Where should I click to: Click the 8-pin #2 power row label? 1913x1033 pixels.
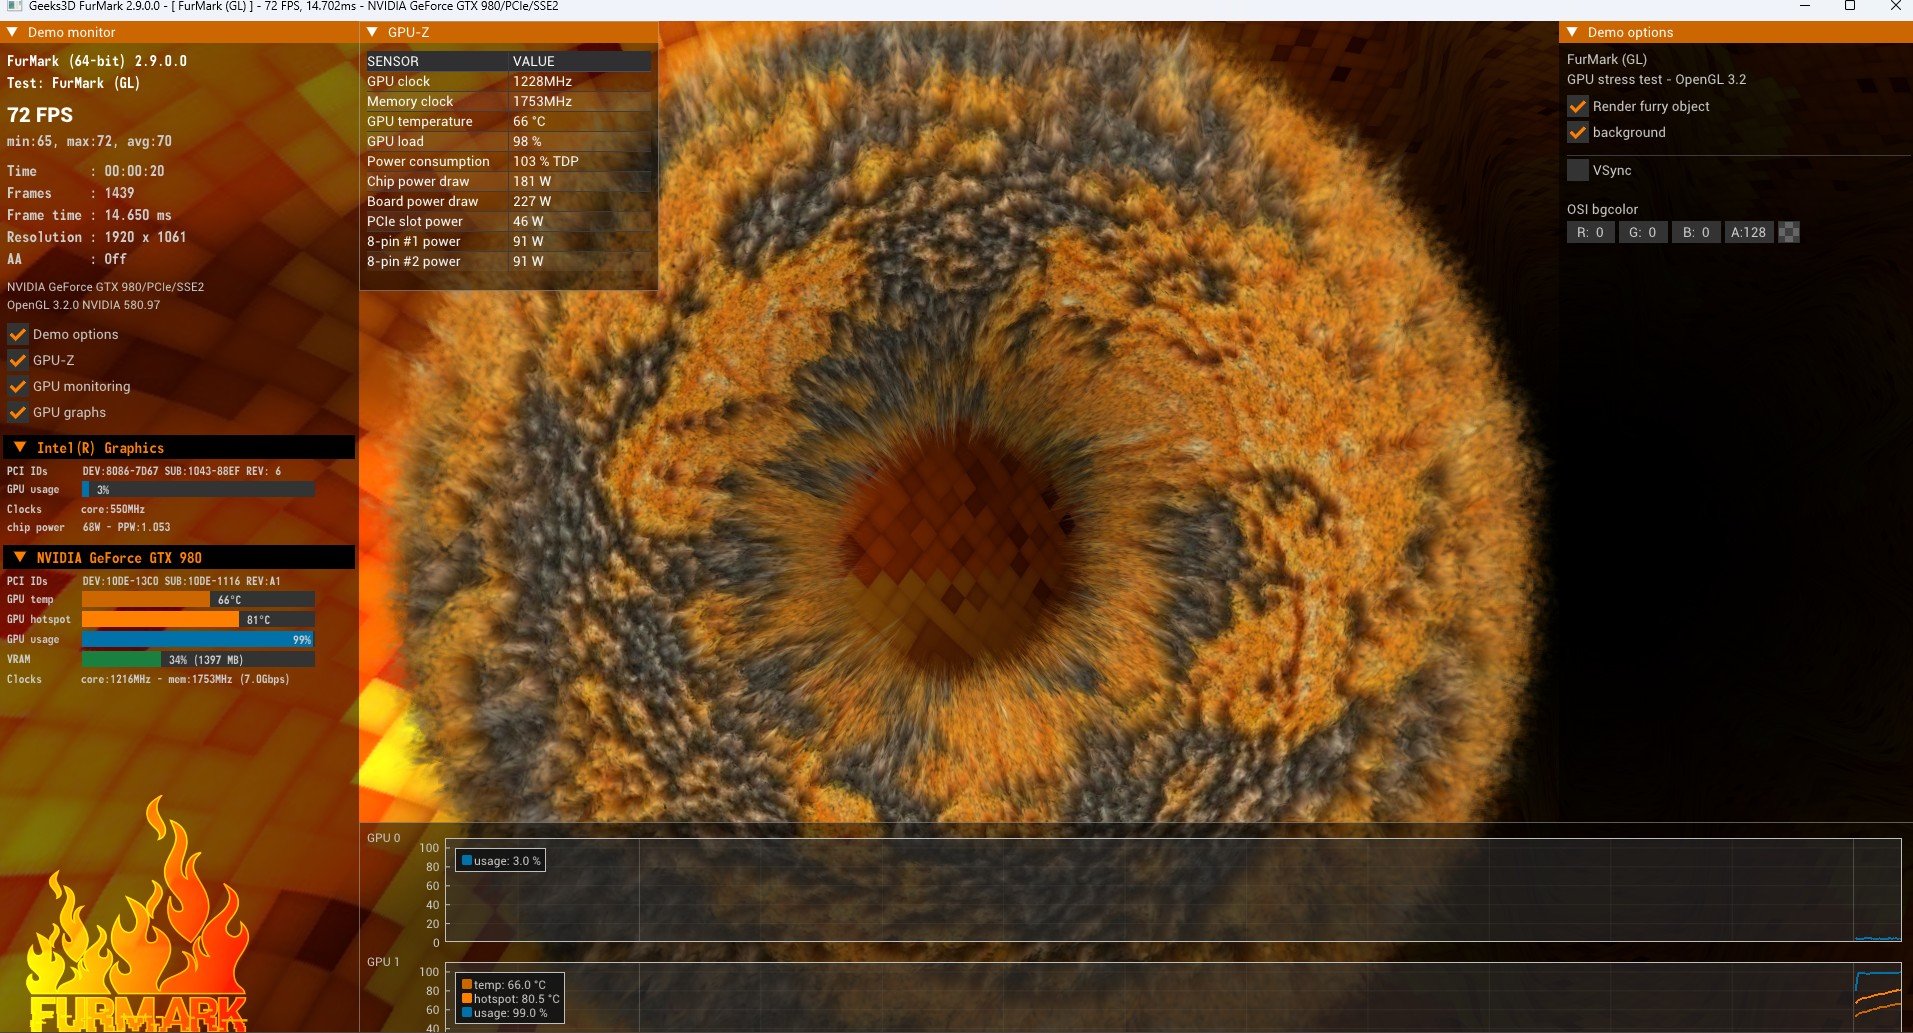[414, 261]
